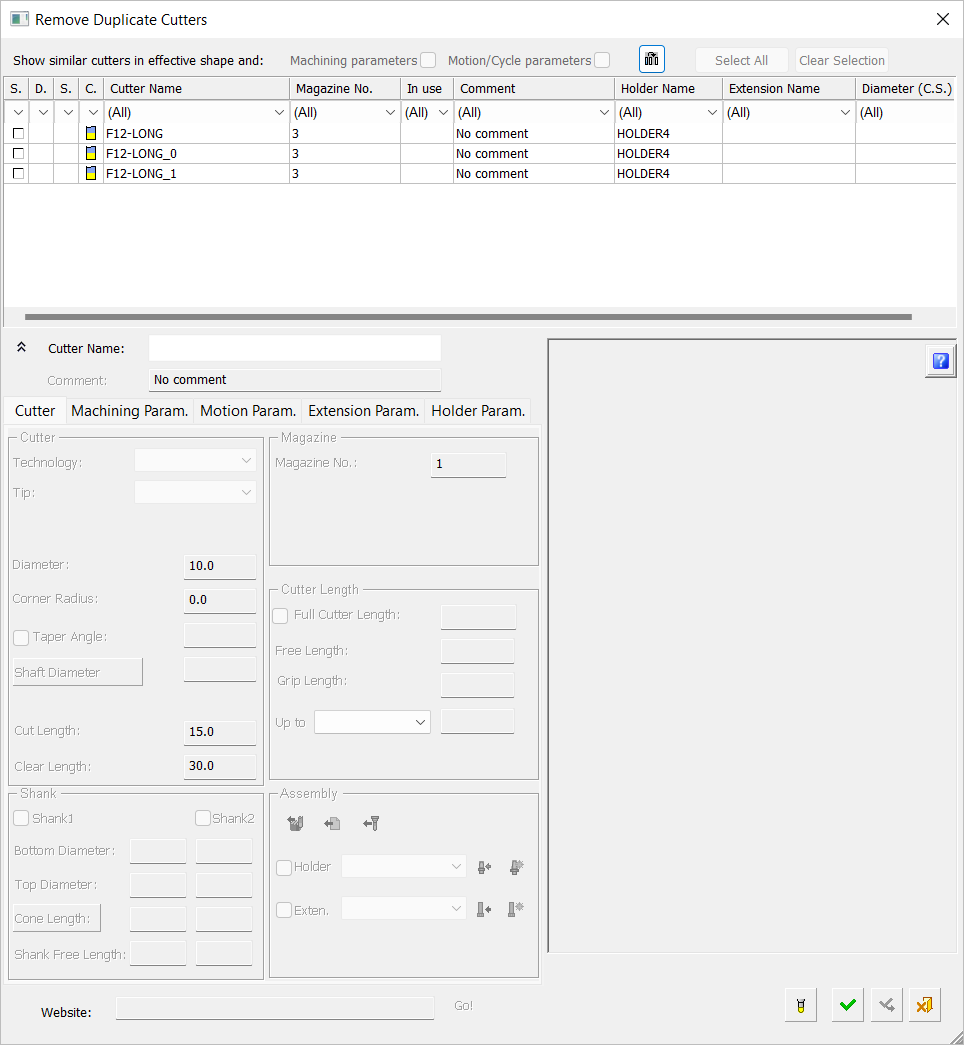
Task: Click the Assembly import from file icon
Action: [333, 824]
